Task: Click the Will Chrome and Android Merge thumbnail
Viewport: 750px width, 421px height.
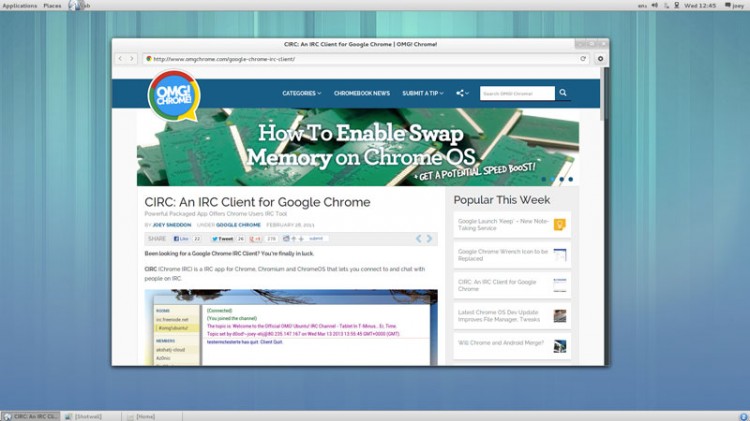Action: [x=560, y=346]
